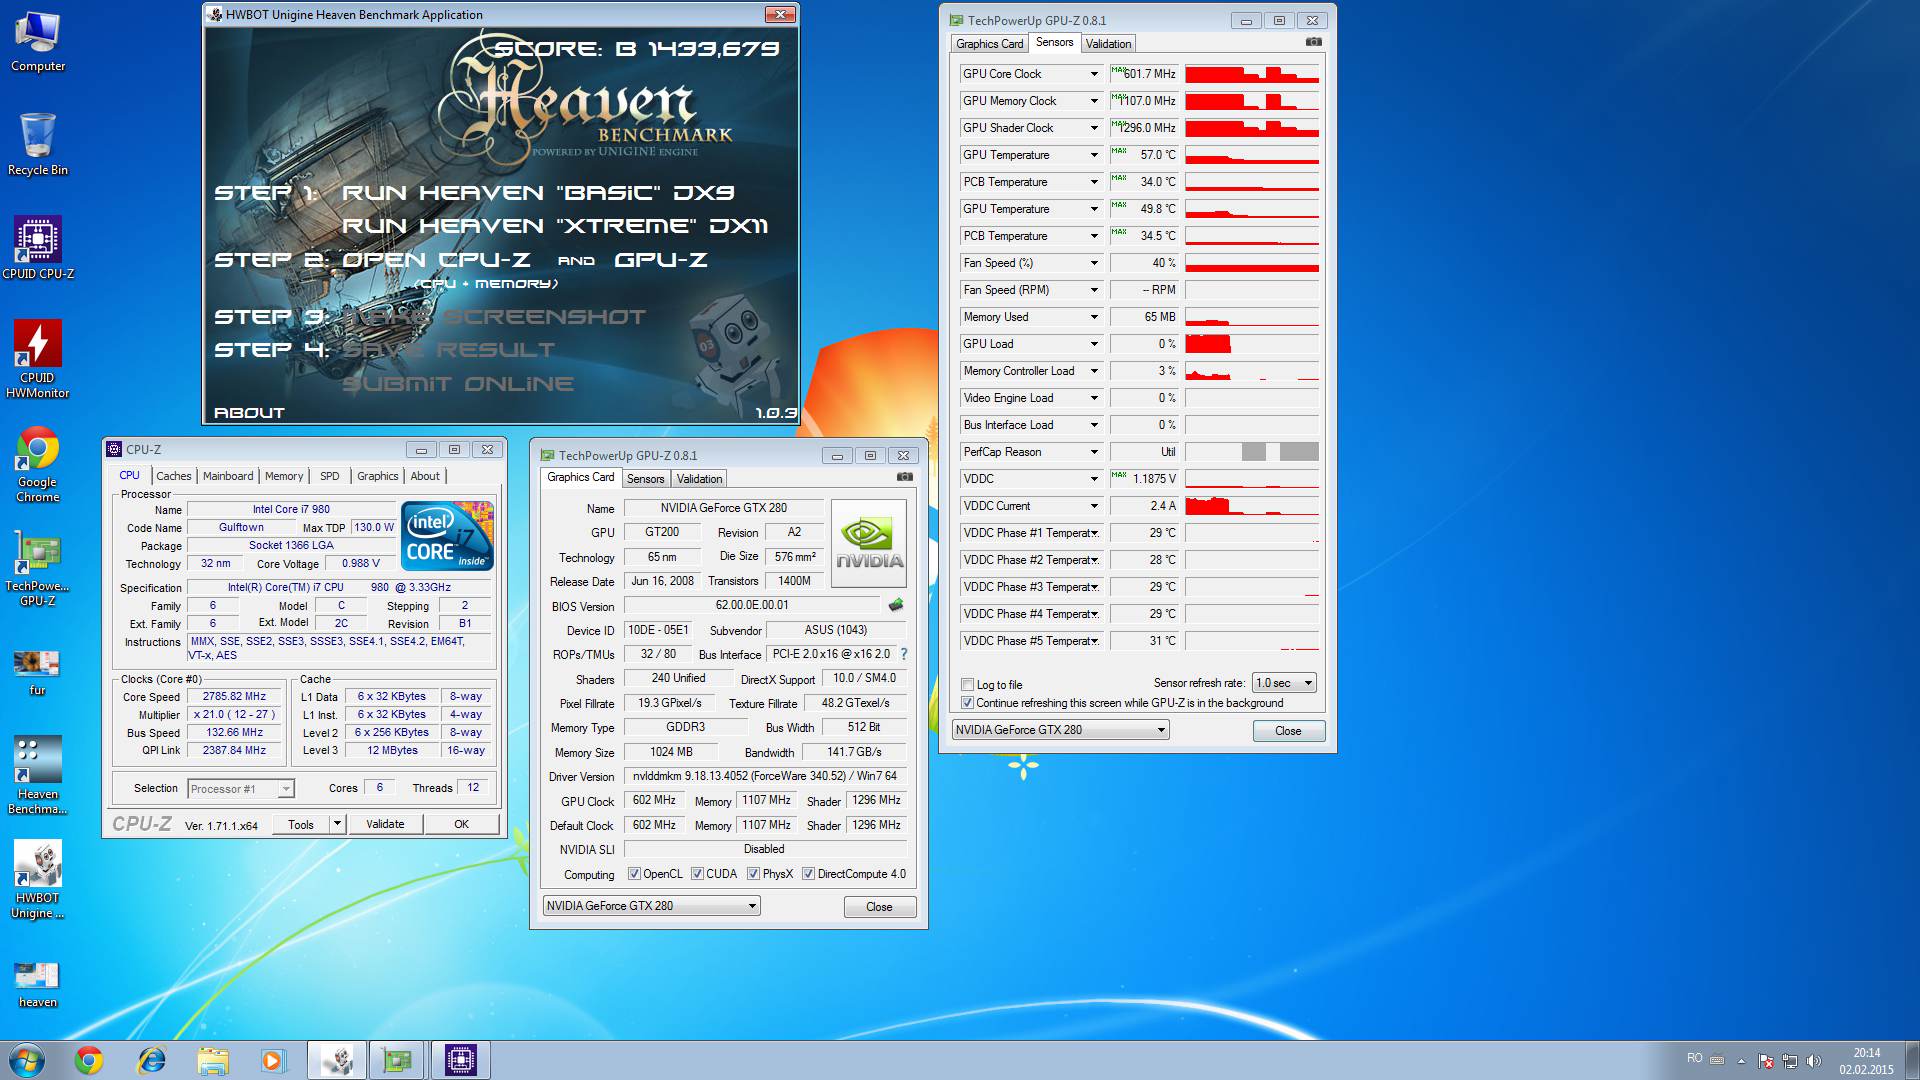Click the RO language indicator in tray
Screen dimensions: 1920x1080
(x=1694, y=1058)
